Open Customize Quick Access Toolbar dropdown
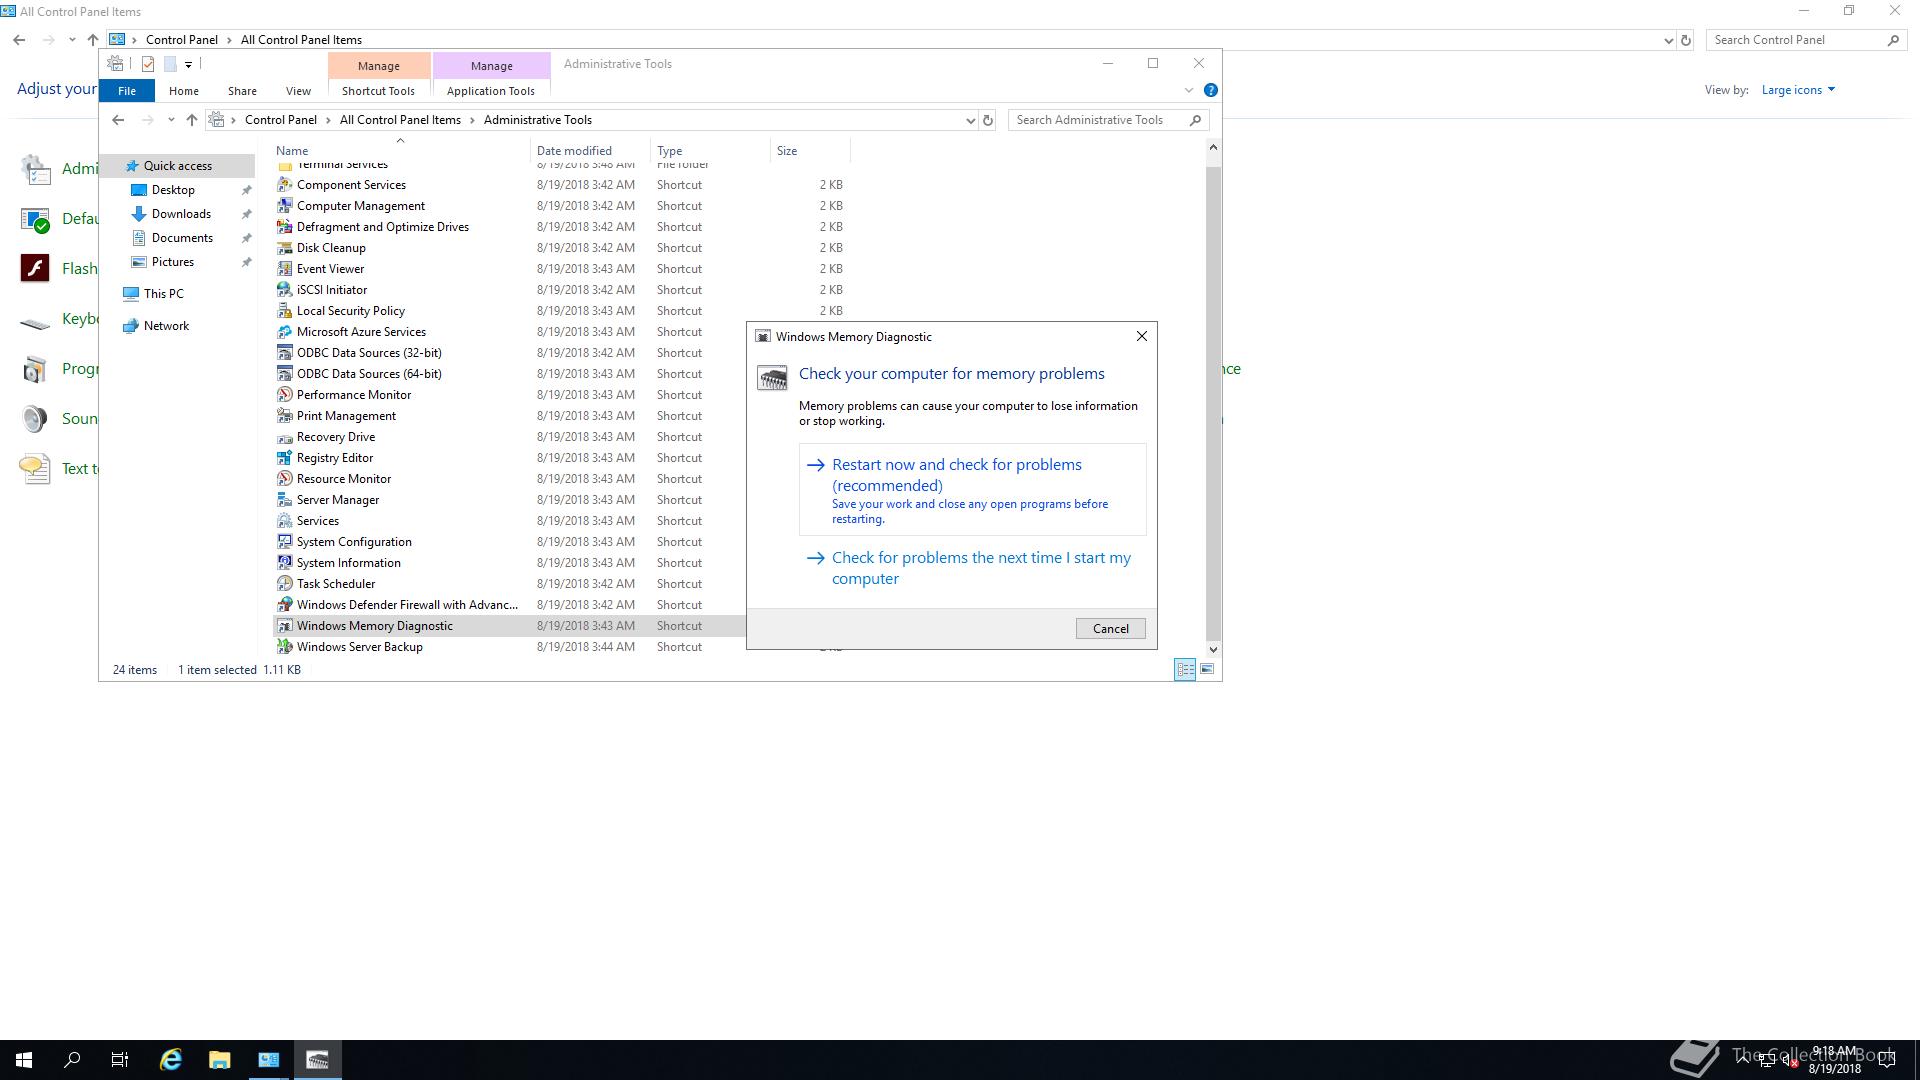The height and width of the screenshot is (1080, 1920). (x=188, y=65)
